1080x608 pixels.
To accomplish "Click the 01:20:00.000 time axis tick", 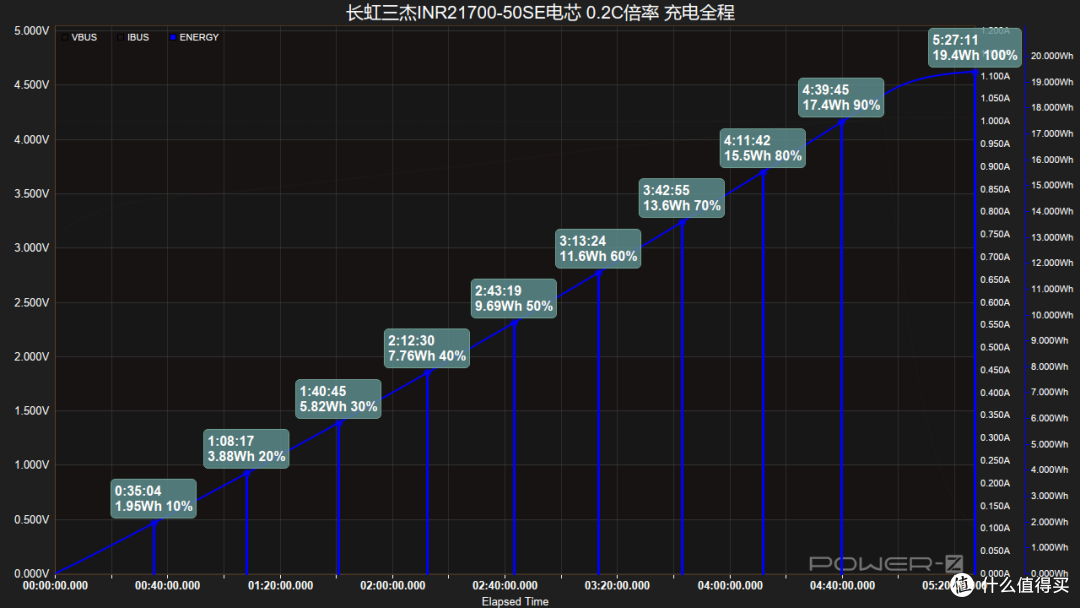I will pyautogui.click(x=280, y=585).
